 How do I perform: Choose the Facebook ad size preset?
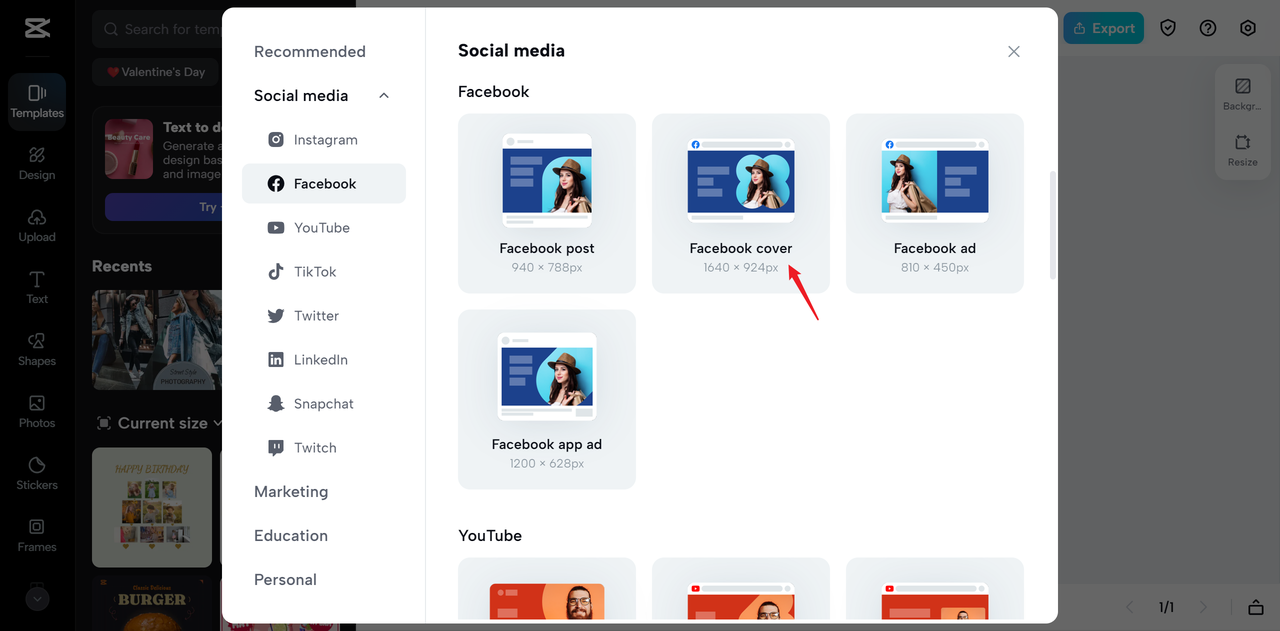(935, 203)
